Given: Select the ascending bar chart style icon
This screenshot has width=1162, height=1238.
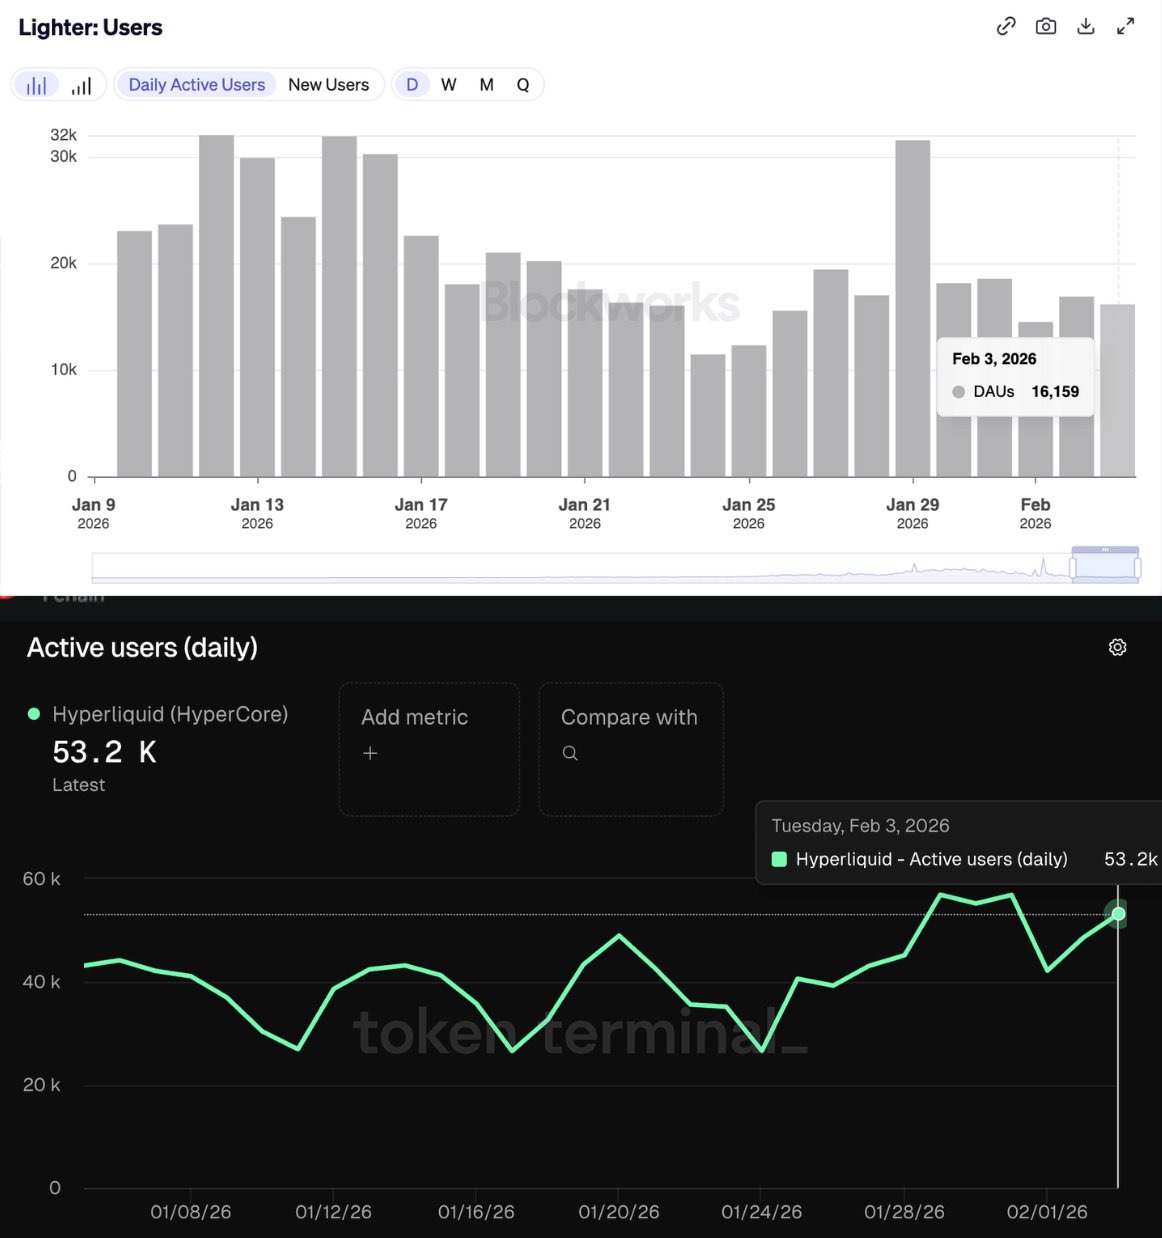Looking at the screenshot, I should 82,86.
